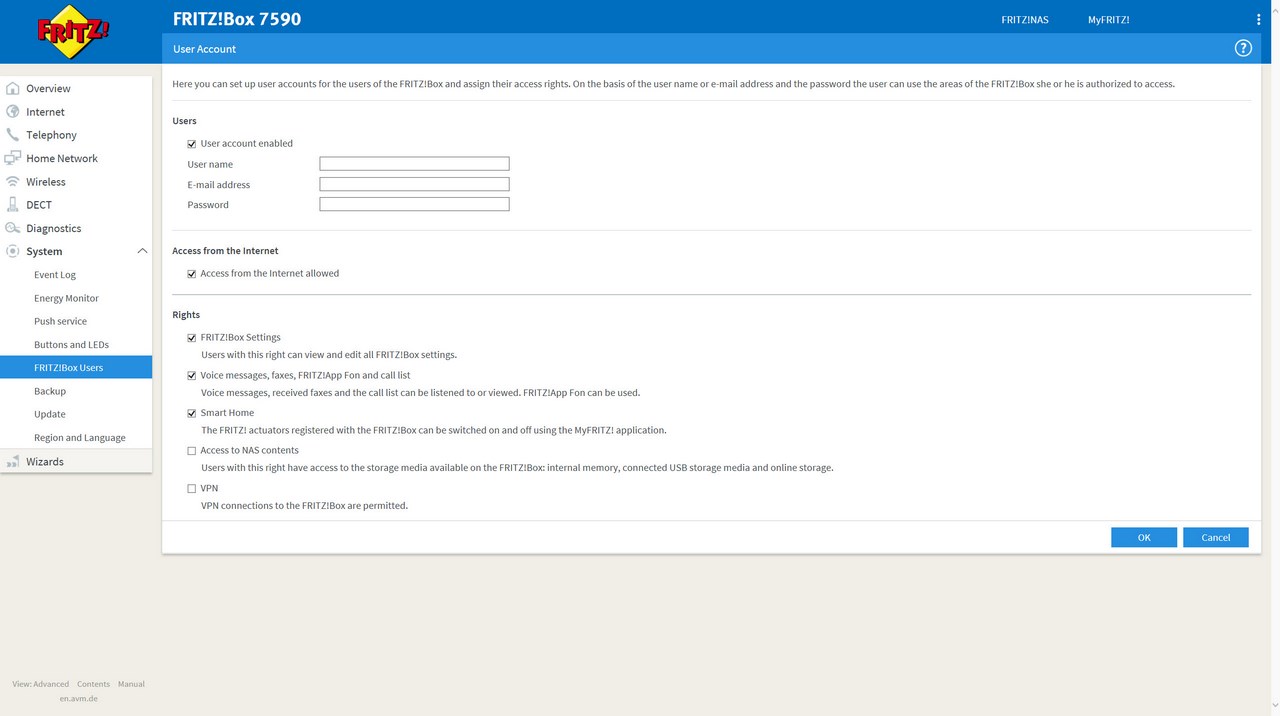Open the Manual link in footer
The width and height of the screenshot is (1280, 716).
pos(131,684)
